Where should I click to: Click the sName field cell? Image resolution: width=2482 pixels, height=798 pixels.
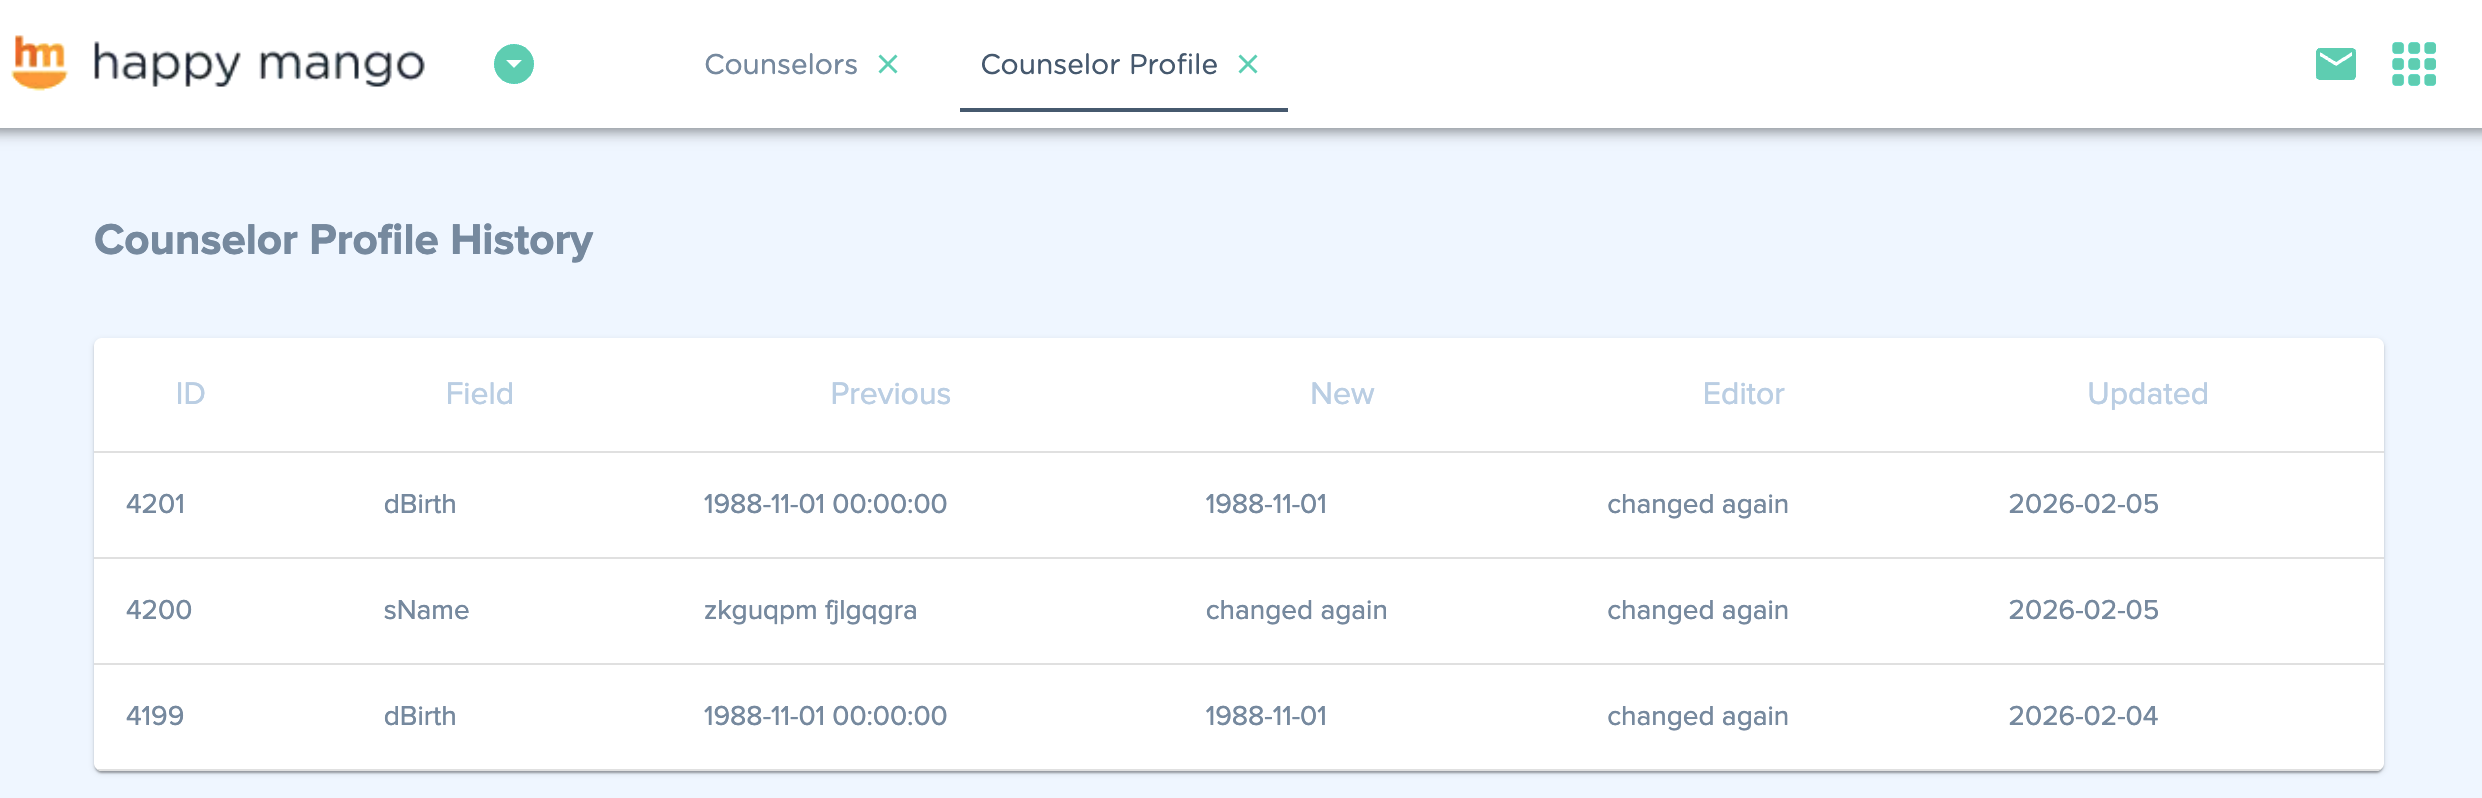coord(426,610)
